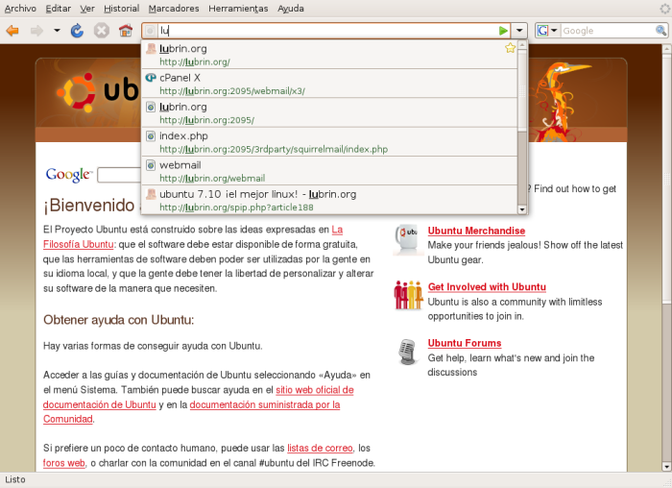The width and height of the screenshot is (672, 488).
Task: Click the search magnifier icon
Action: (x=660, y=31)
